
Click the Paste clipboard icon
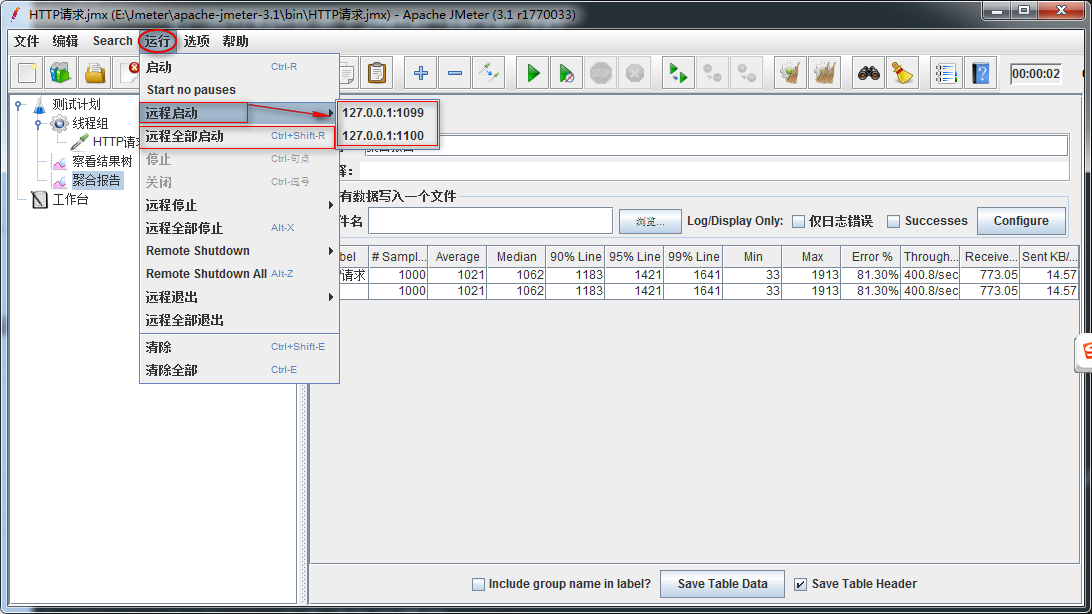coord(377,73)
